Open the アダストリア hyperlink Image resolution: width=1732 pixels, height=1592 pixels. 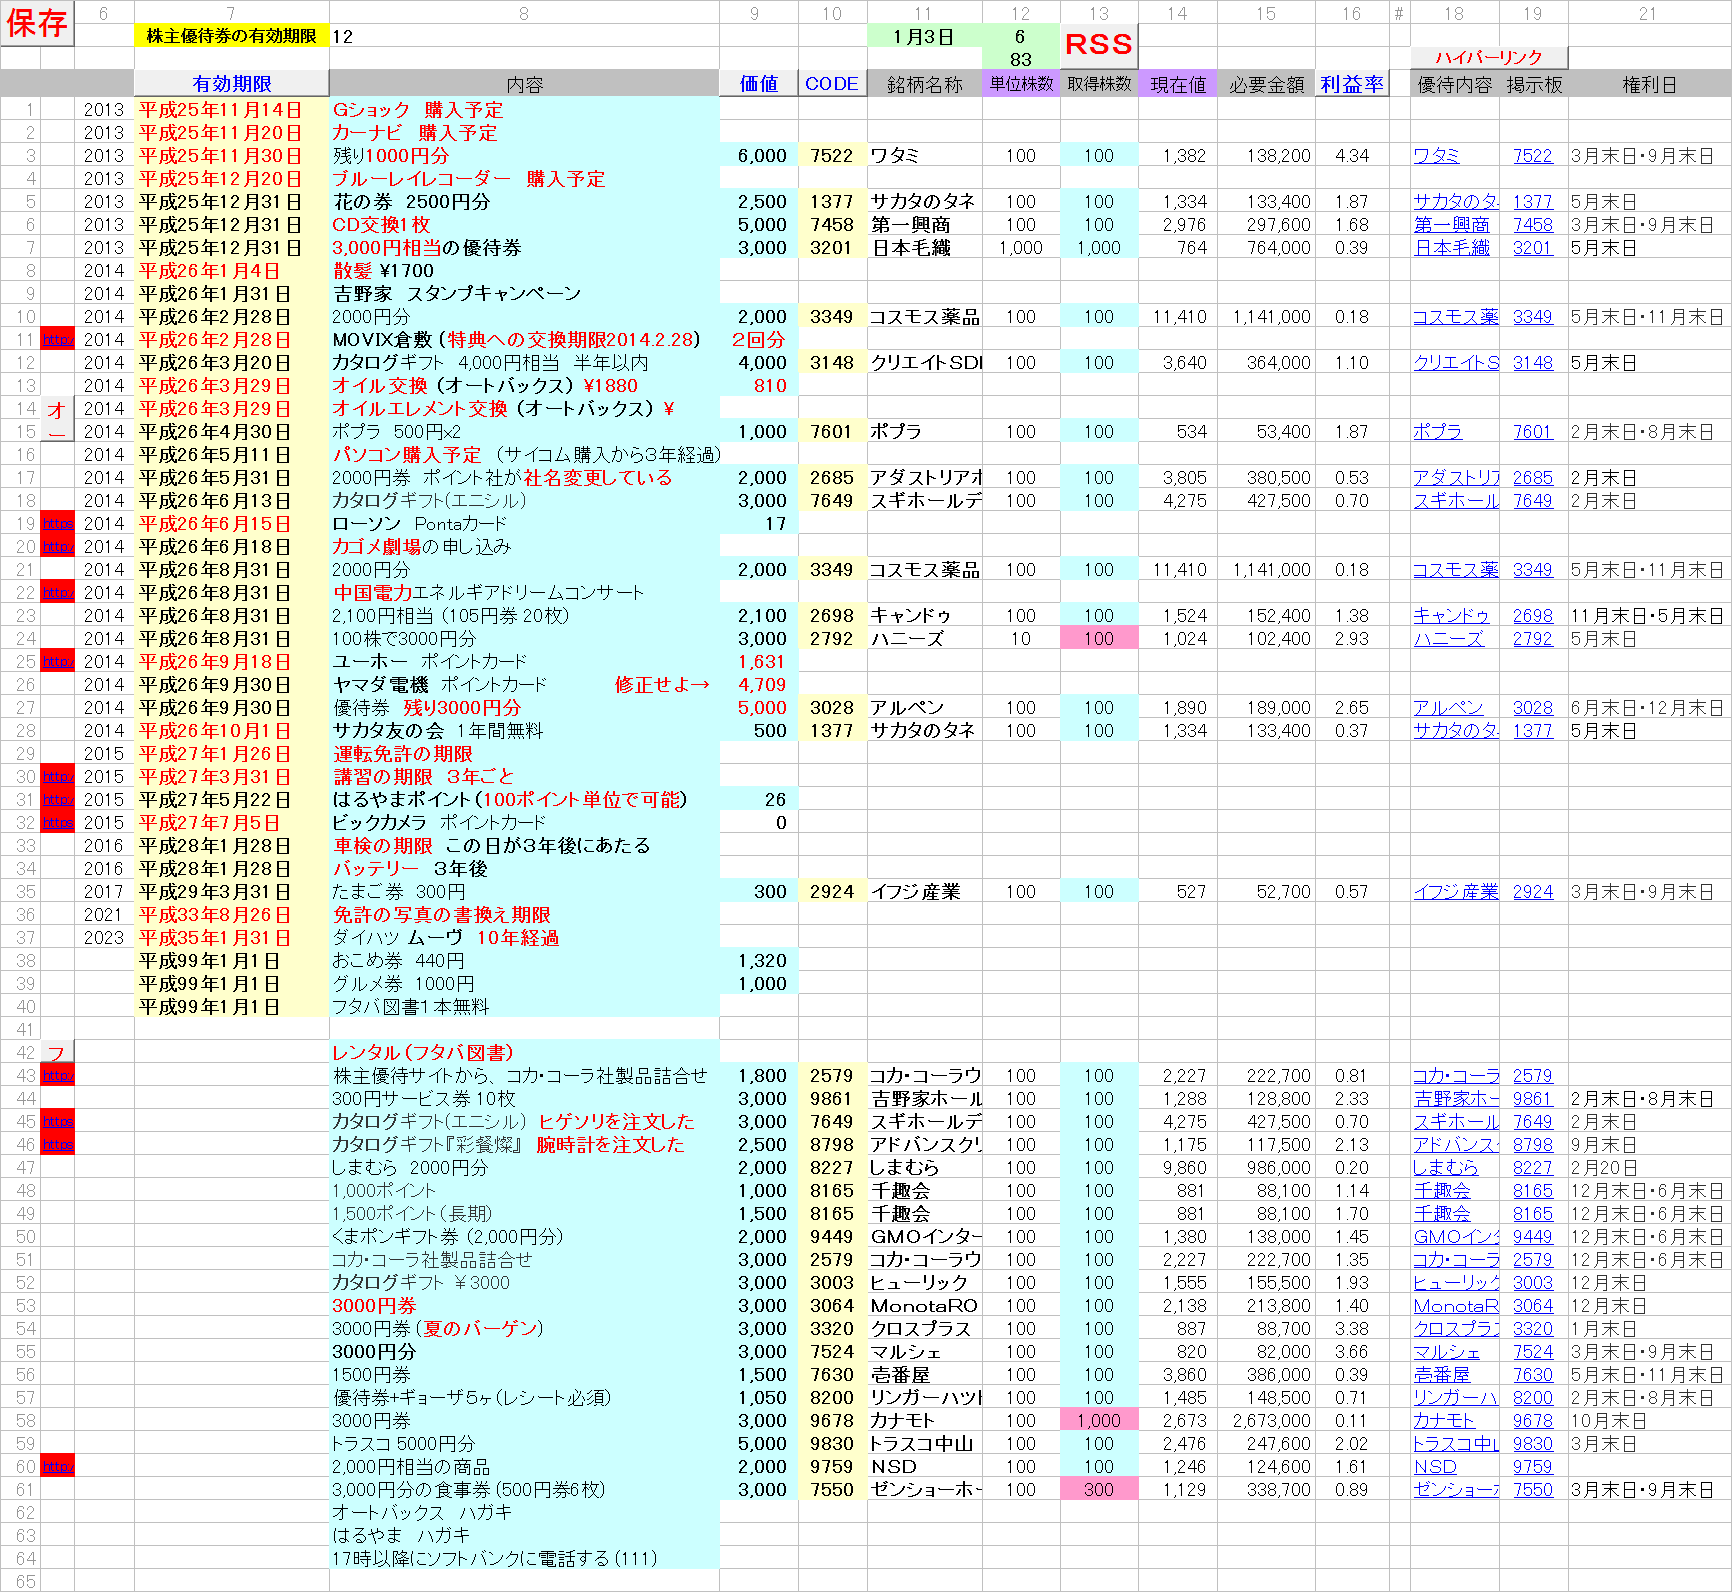(x=1456, y=478)
